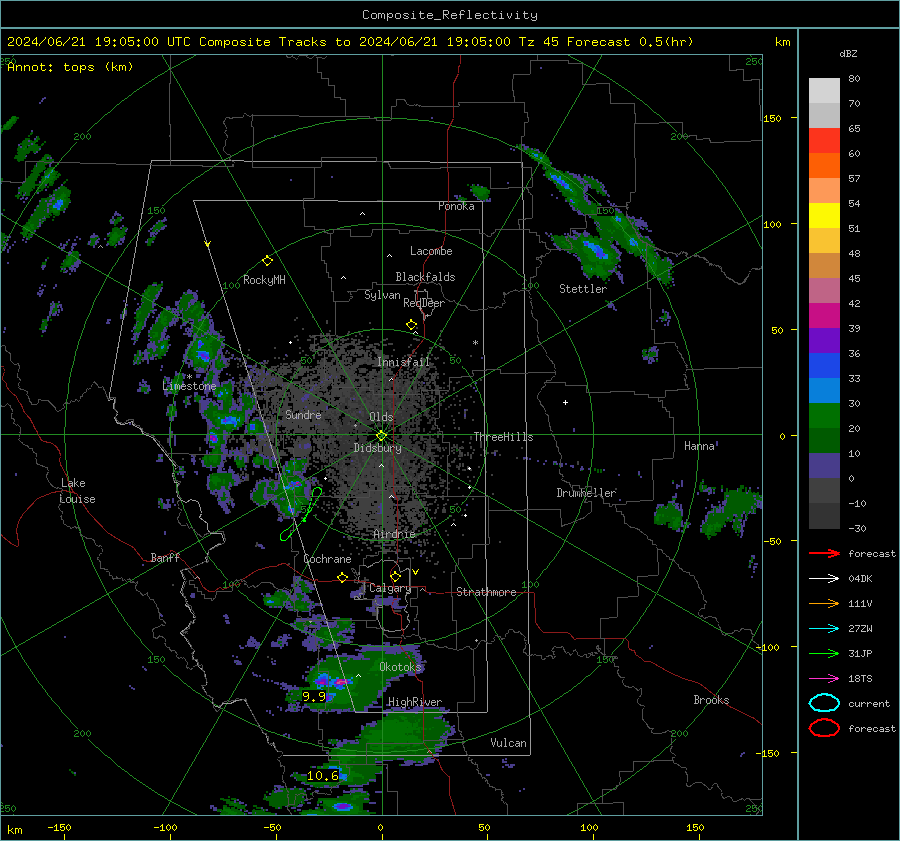Click the Vulcan city label

point(508,743)
